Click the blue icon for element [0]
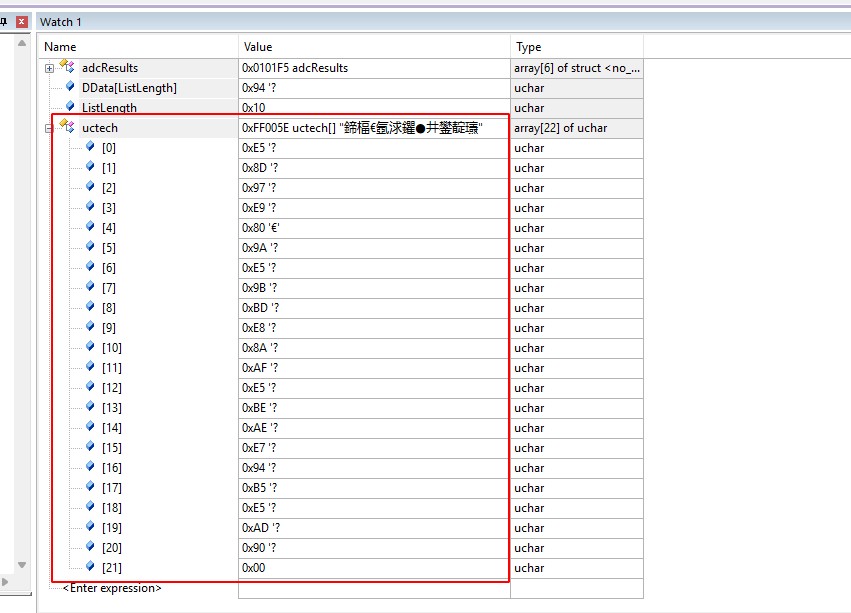This screenshot has height=613, width=851. tap(91, 148)
